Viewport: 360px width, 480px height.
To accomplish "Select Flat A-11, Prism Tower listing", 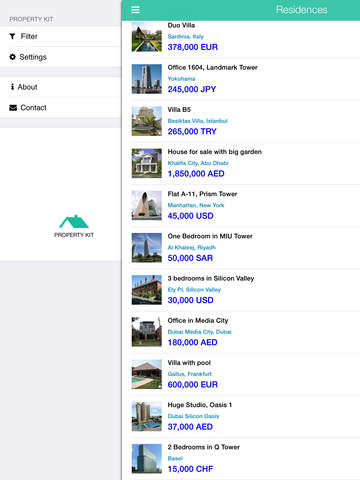I will click(x=244, y=205).
